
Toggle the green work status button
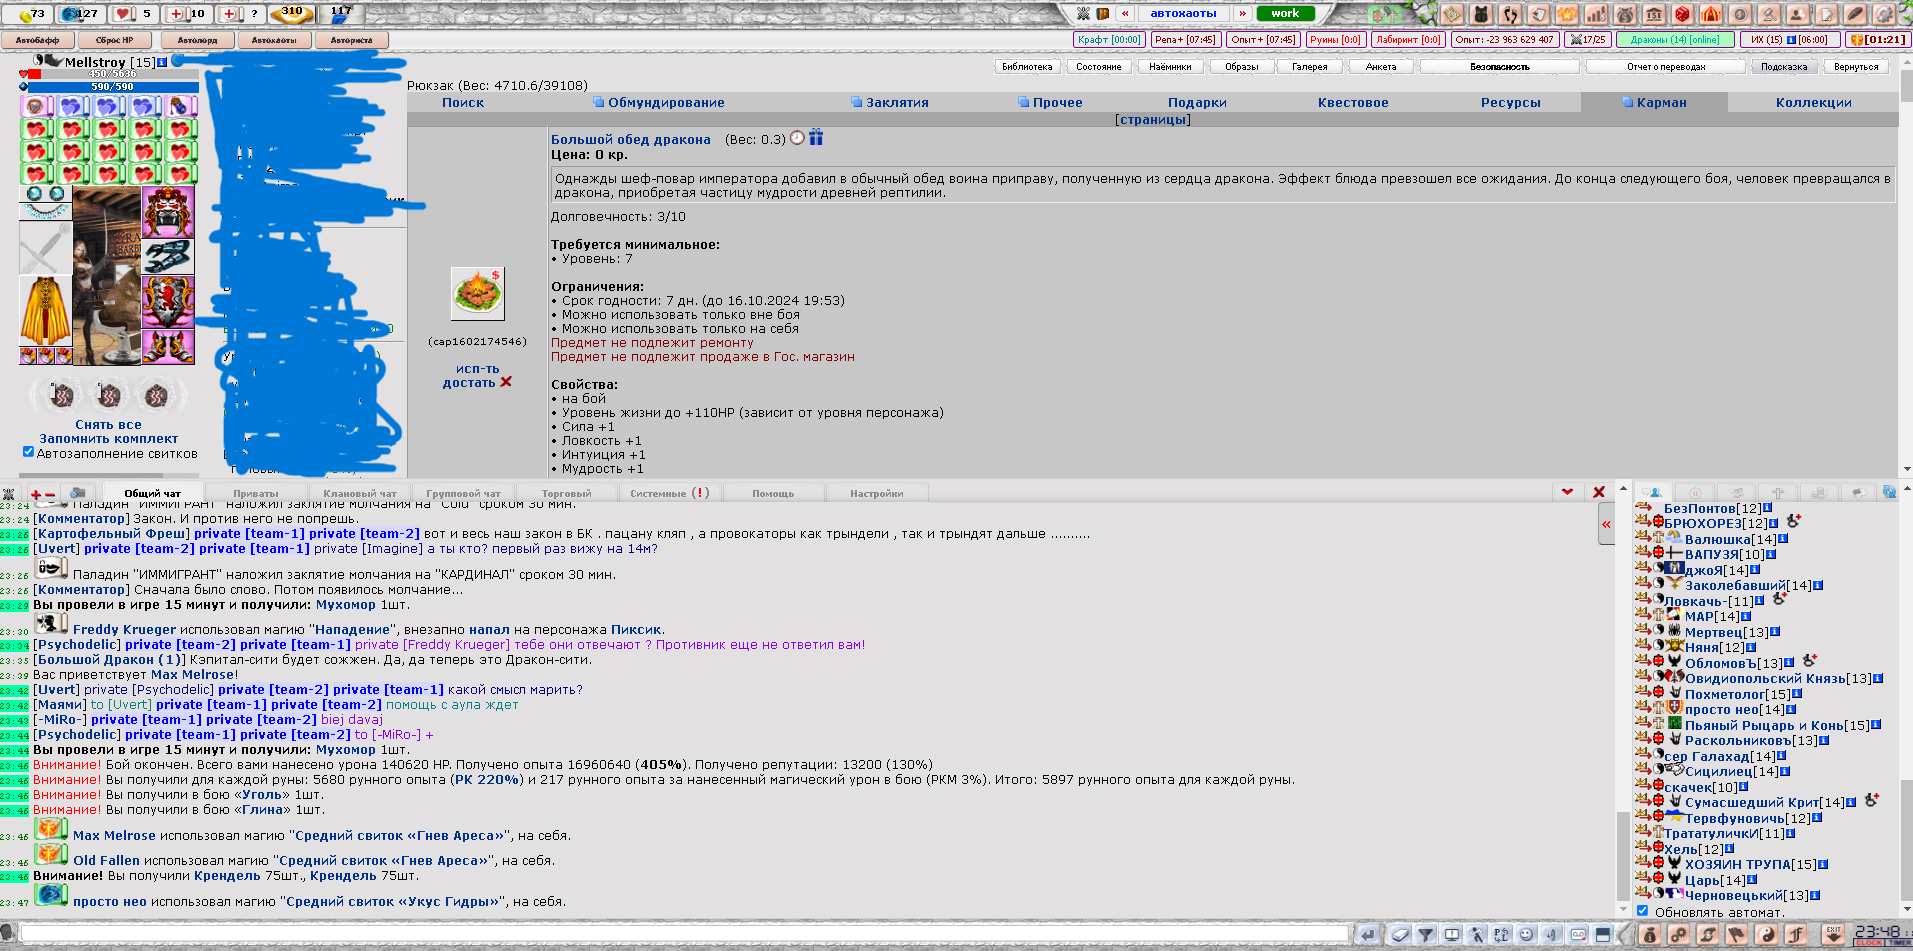click(x=1285, y=13)
